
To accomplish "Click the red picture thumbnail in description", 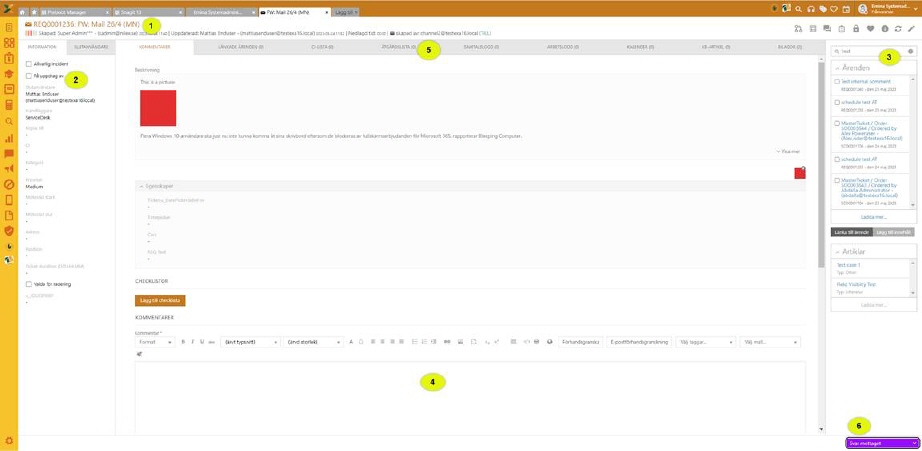I will pos(158,108).
